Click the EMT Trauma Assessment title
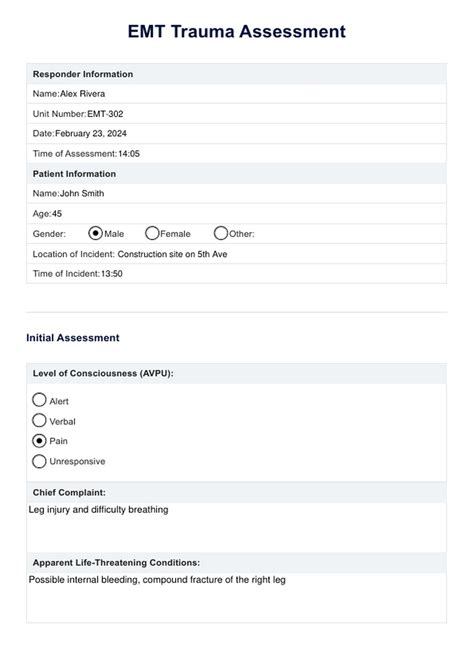This screenshot has height=656, width=474. pos(237,31)
